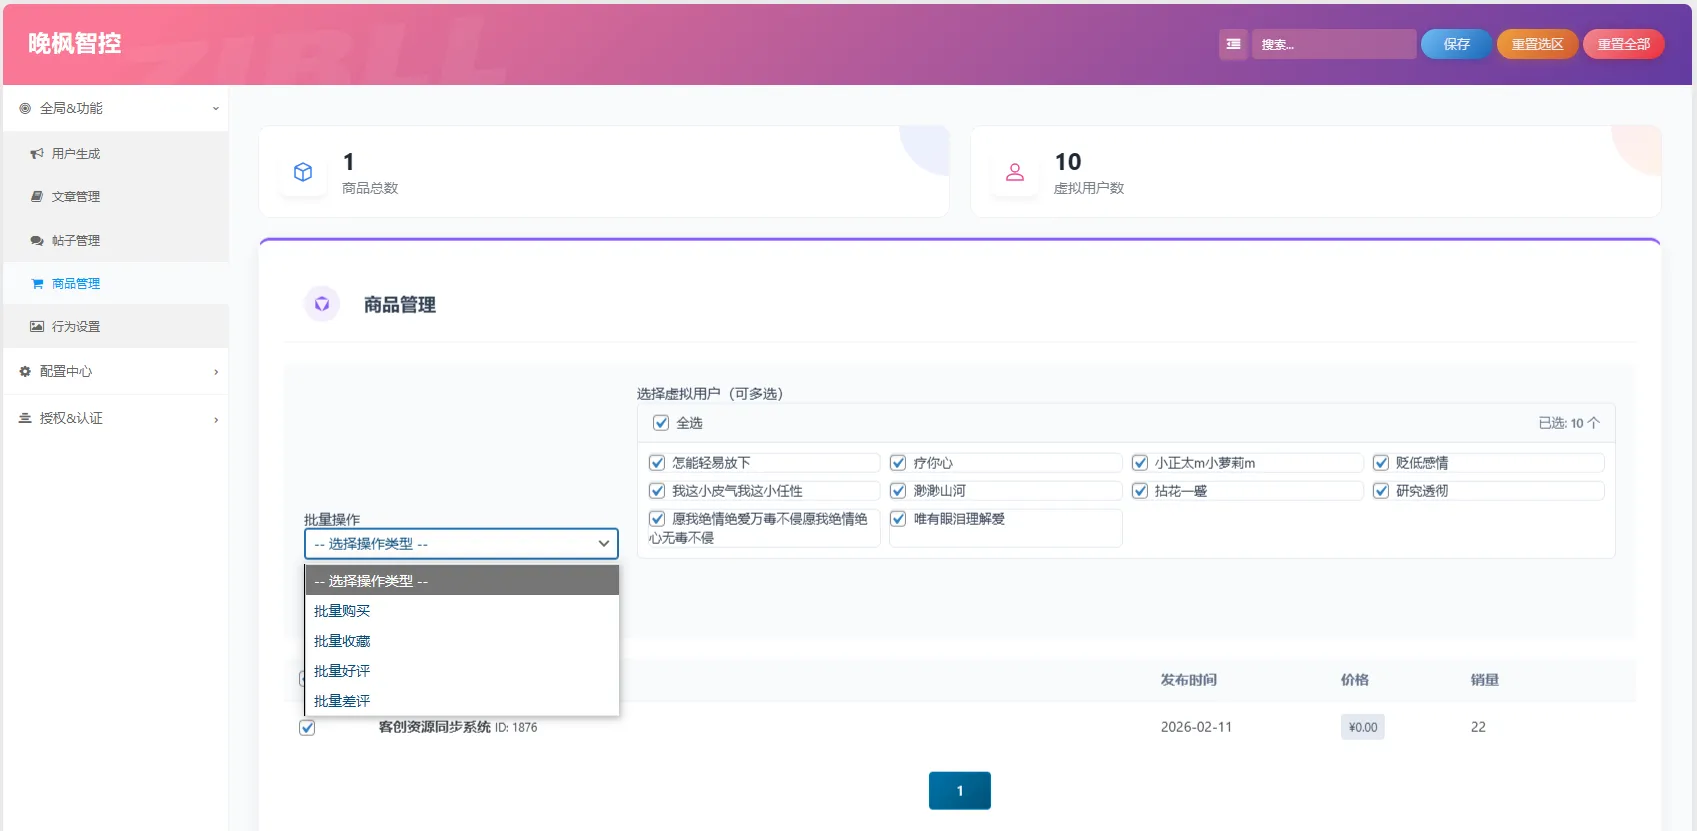Uncheck the user 小正太m小萝莉m
Viewport: 1697px width, 831px height.
[1140, 463]
